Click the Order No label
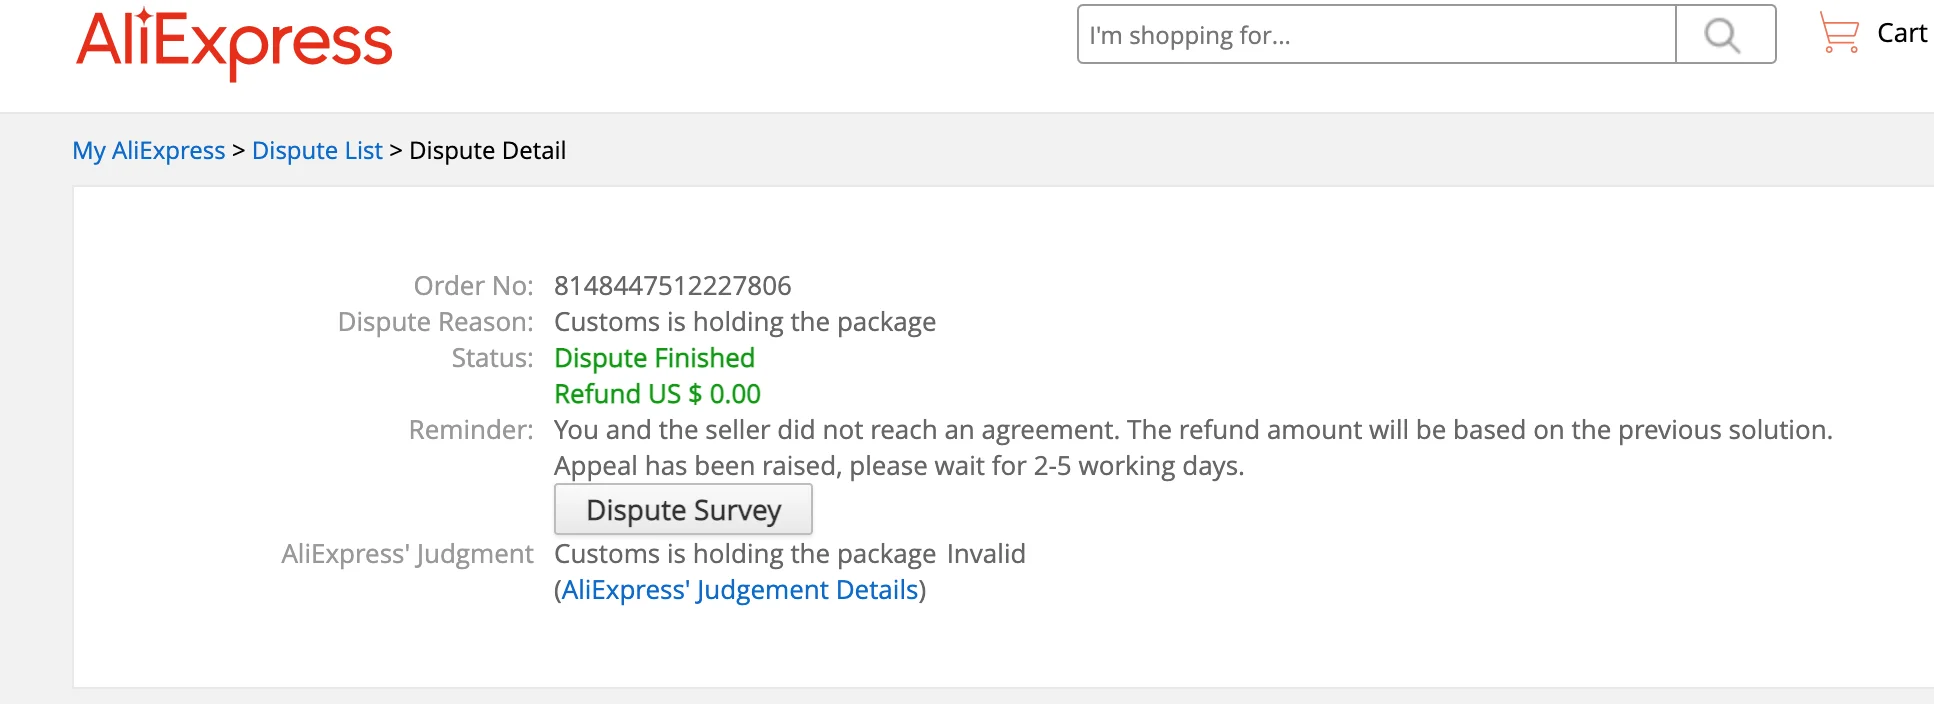Image resolution: width=1934 pixels, height=704 pixels. (473, 286)
